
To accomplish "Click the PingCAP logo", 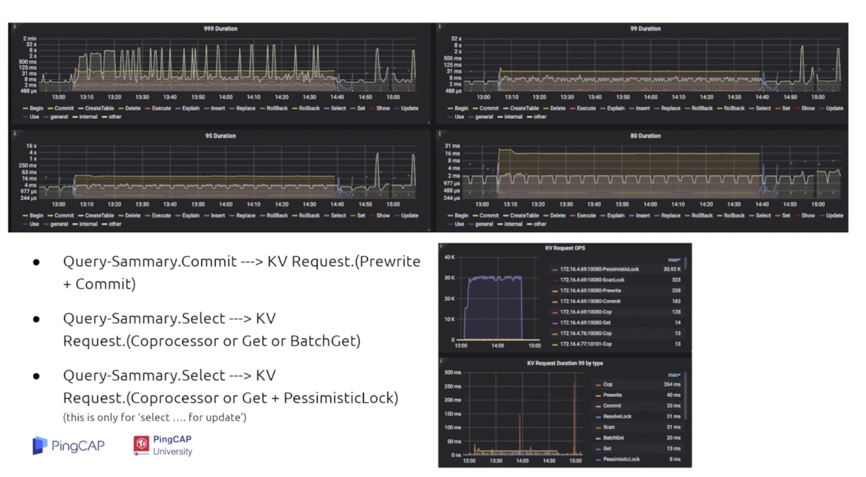I will click(68, 446).
